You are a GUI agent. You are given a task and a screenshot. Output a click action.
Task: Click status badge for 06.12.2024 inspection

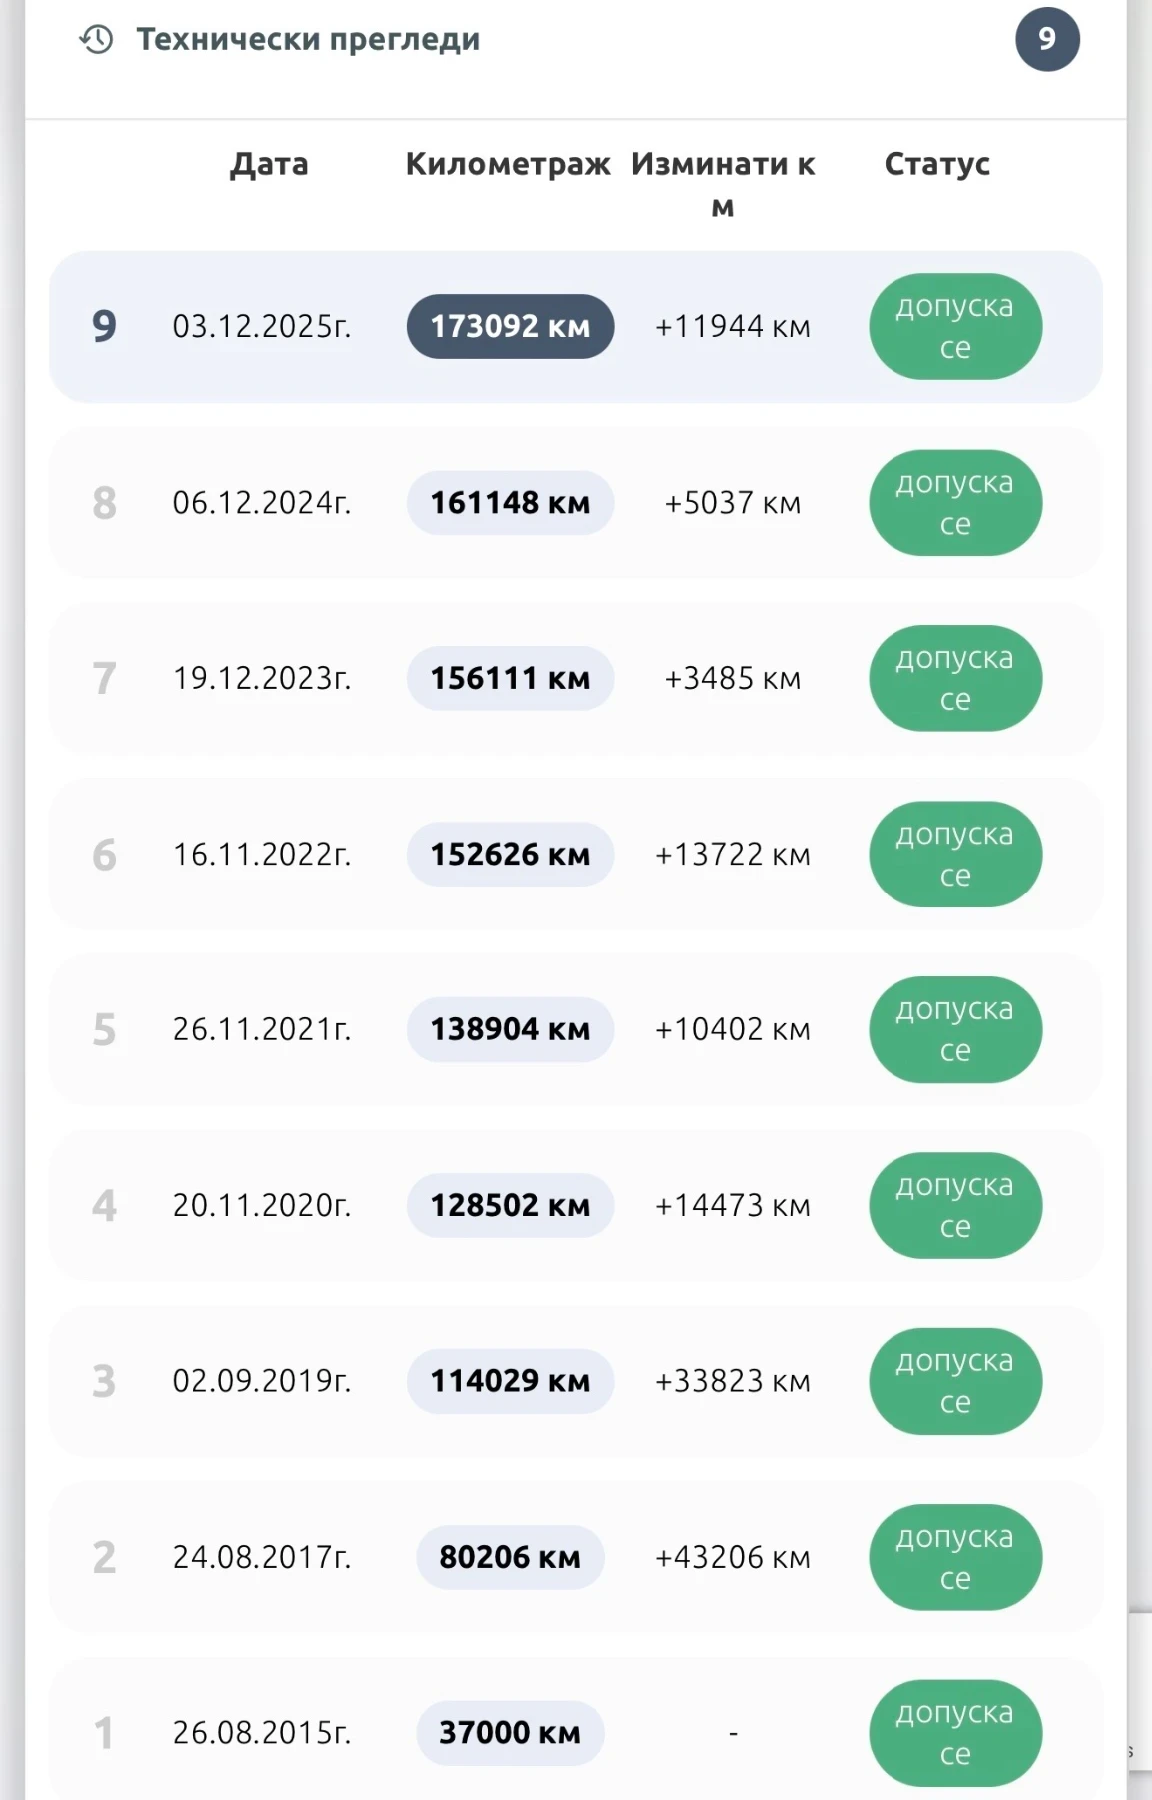[955, 503]
